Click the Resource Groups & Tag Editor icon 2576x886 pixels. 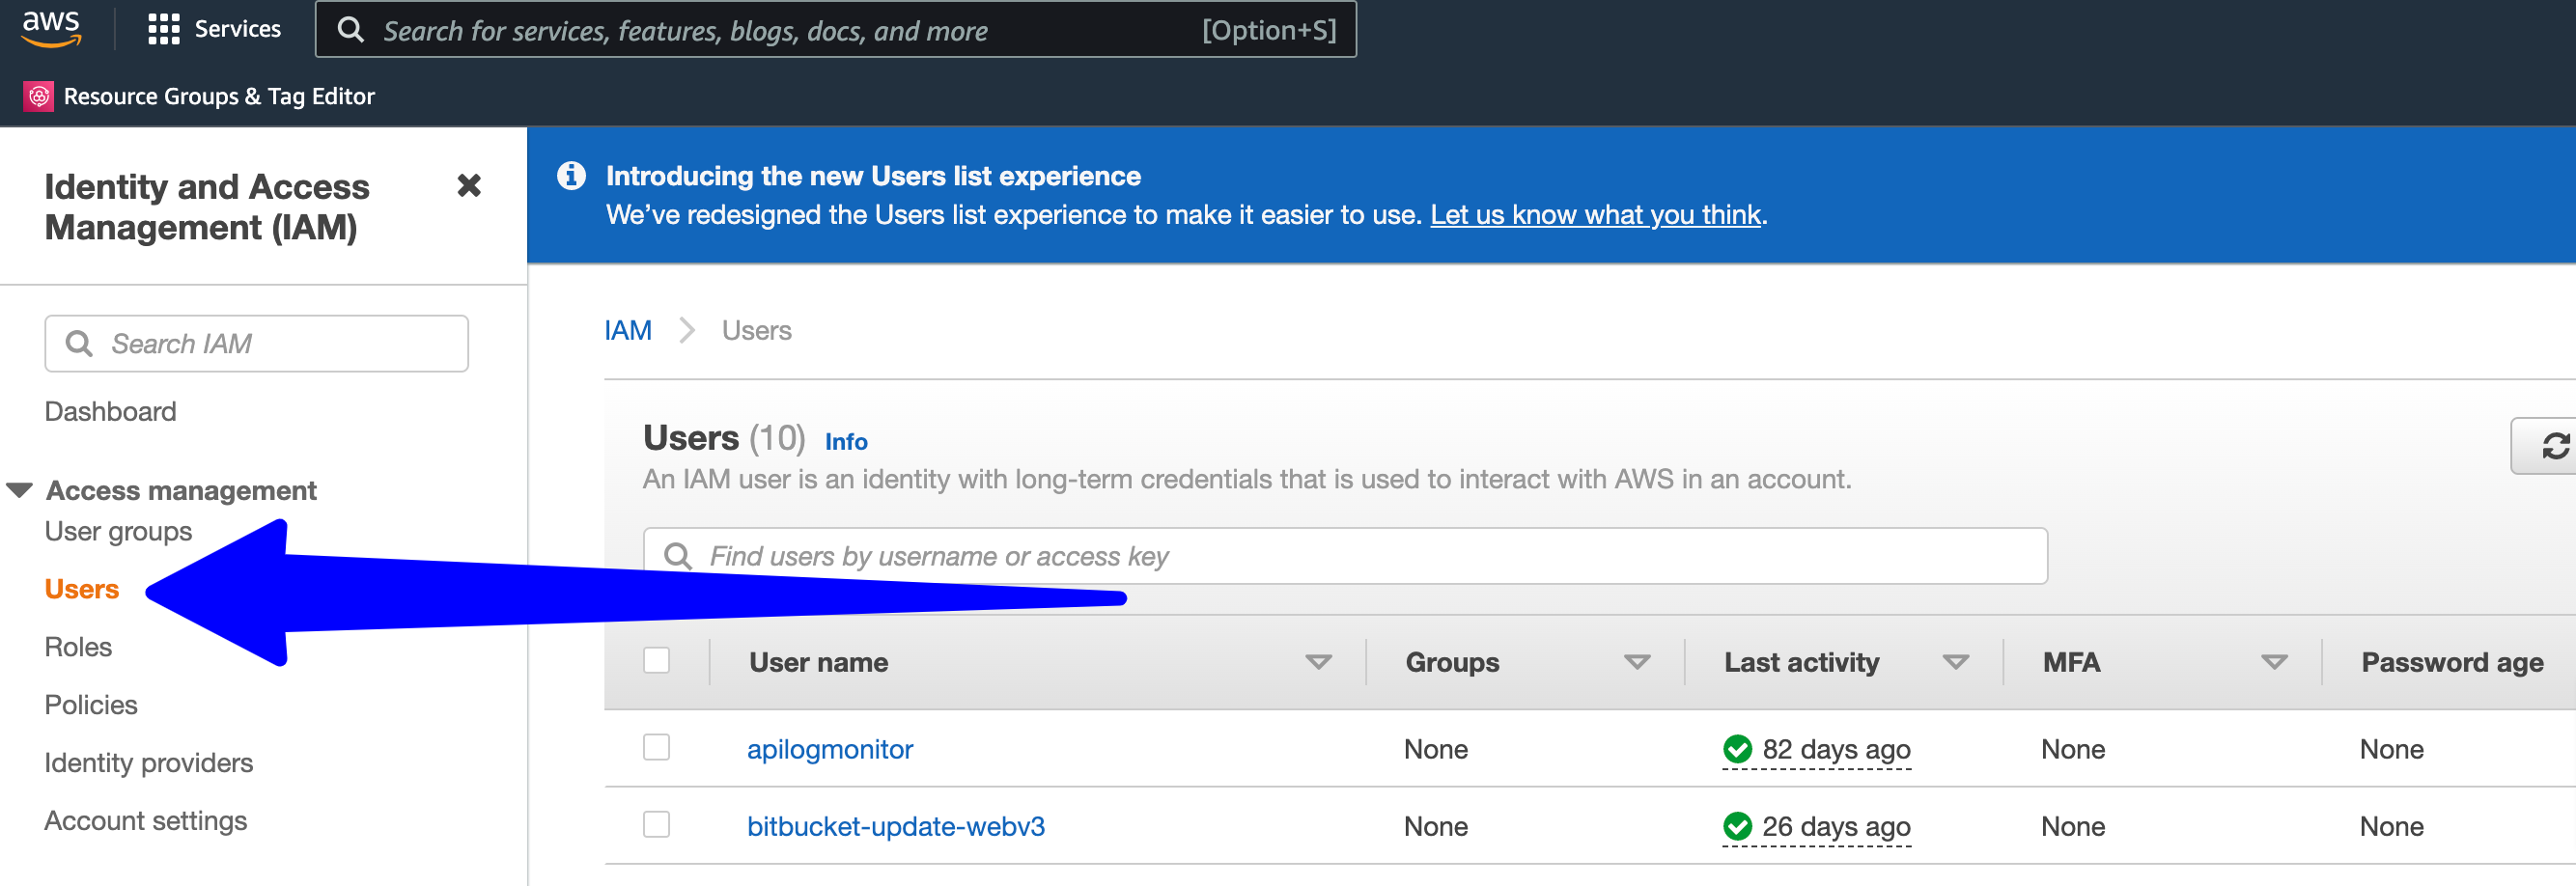pos(38,96)
